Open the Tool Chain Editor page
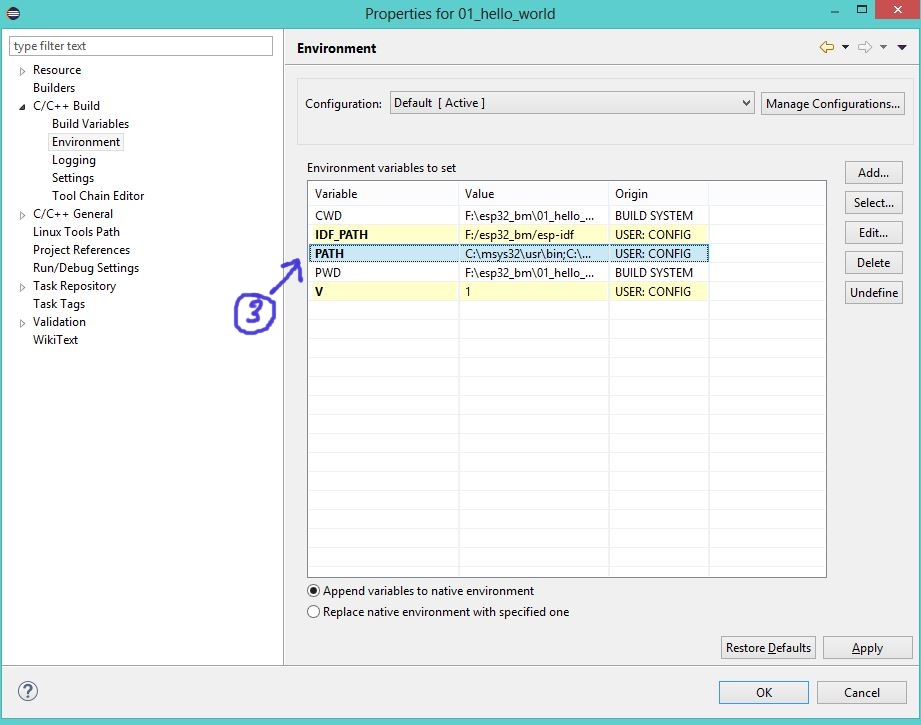This screenshot has width=921, height=725. [x=98, y=196]
